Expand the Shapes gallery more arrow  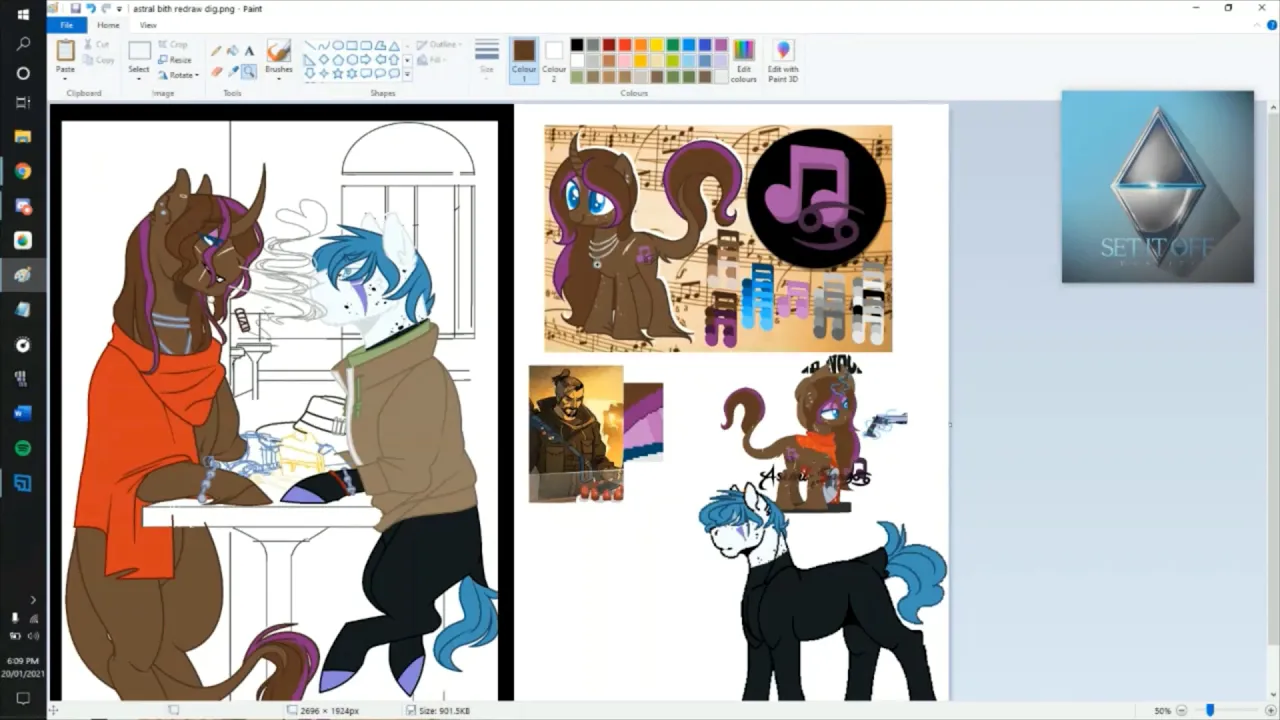(x=407, y=74)
